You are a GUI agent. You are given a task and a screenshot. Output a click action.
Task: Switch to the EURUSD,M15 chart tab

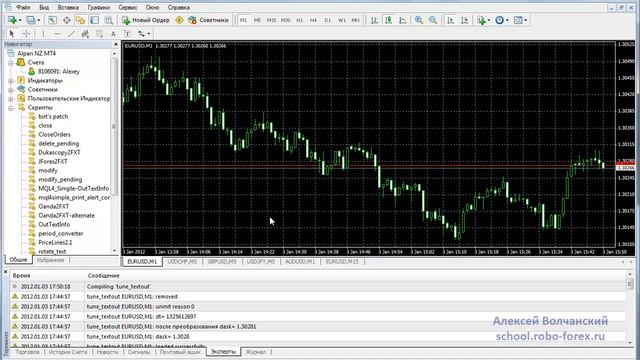[342, 262]
